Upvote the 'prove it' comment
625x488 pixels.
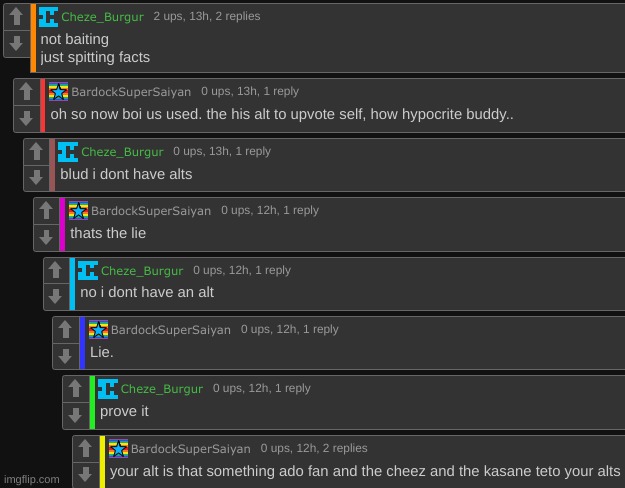point(75,389)
